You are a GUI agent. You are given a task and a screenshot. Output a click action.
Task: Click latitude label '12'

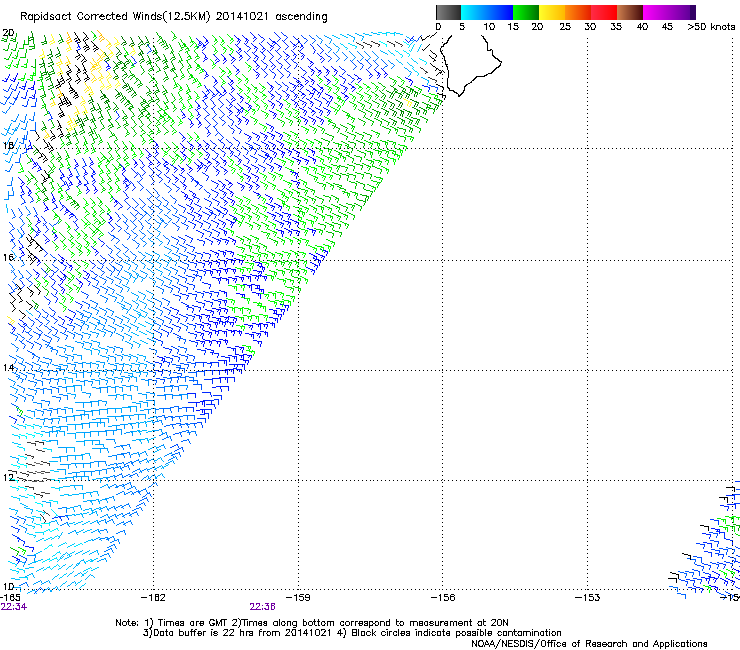point(8,477)
